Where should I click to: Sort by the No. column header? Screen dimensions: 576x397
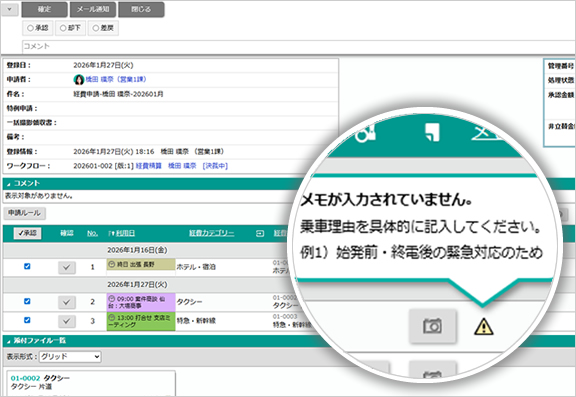92,233
